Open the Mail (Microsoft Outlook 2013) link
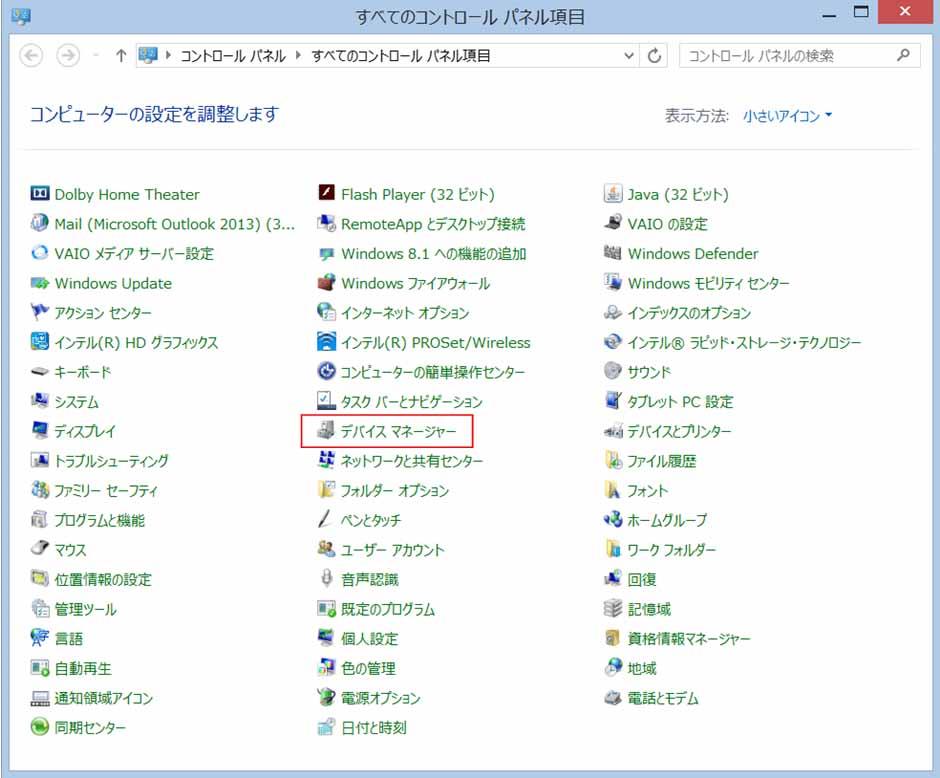 point(174,224)
